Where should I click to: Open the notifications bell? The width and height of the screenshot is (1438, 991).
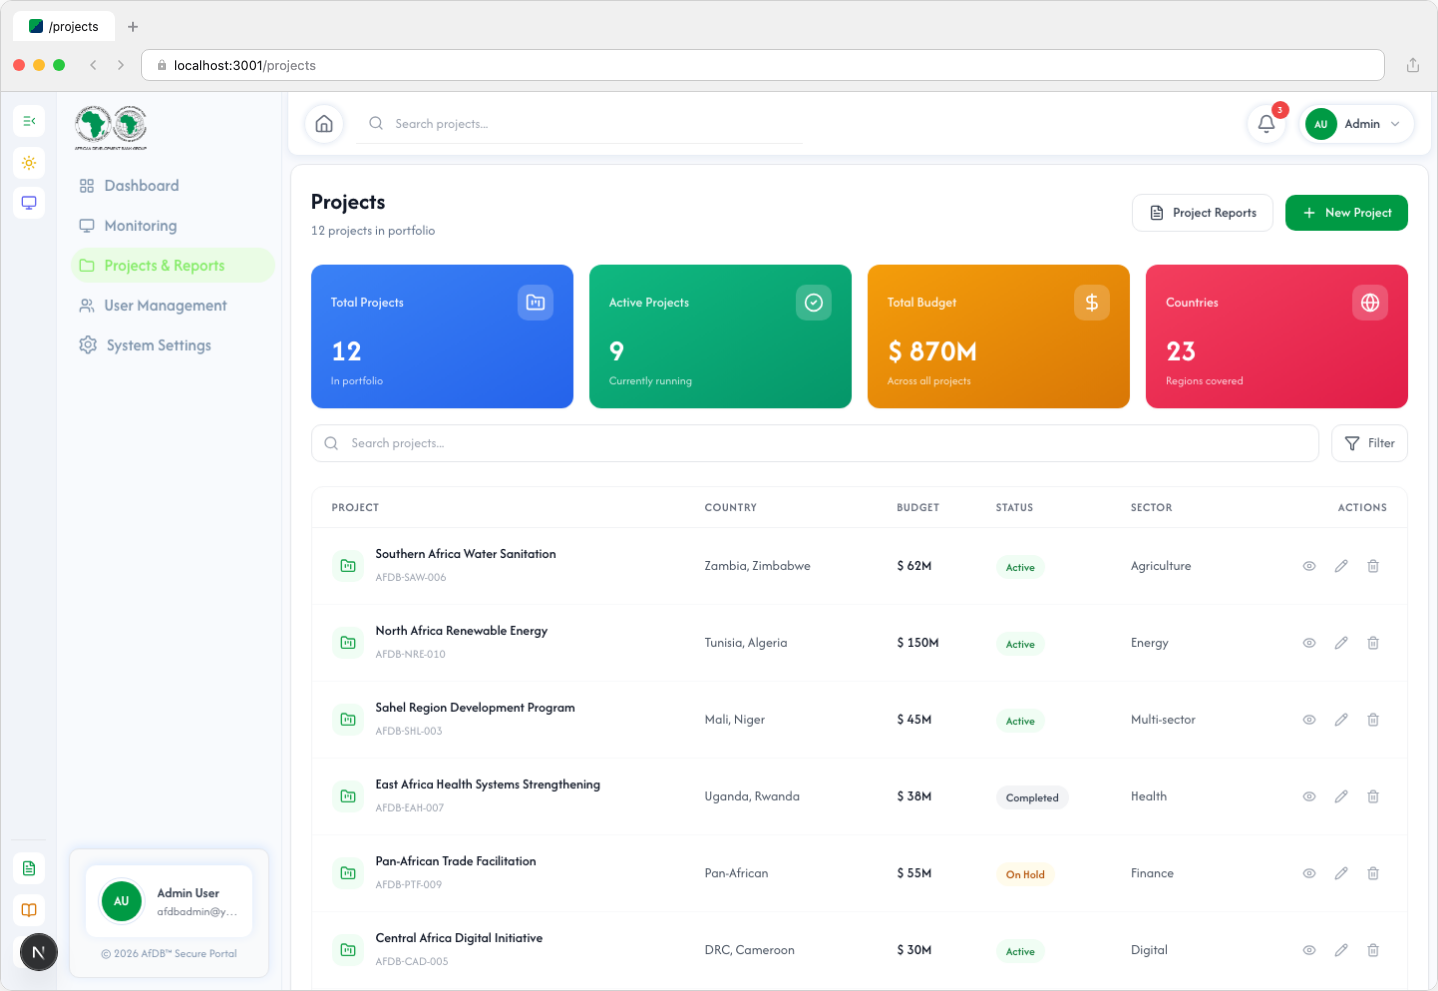pos(1266,124)
